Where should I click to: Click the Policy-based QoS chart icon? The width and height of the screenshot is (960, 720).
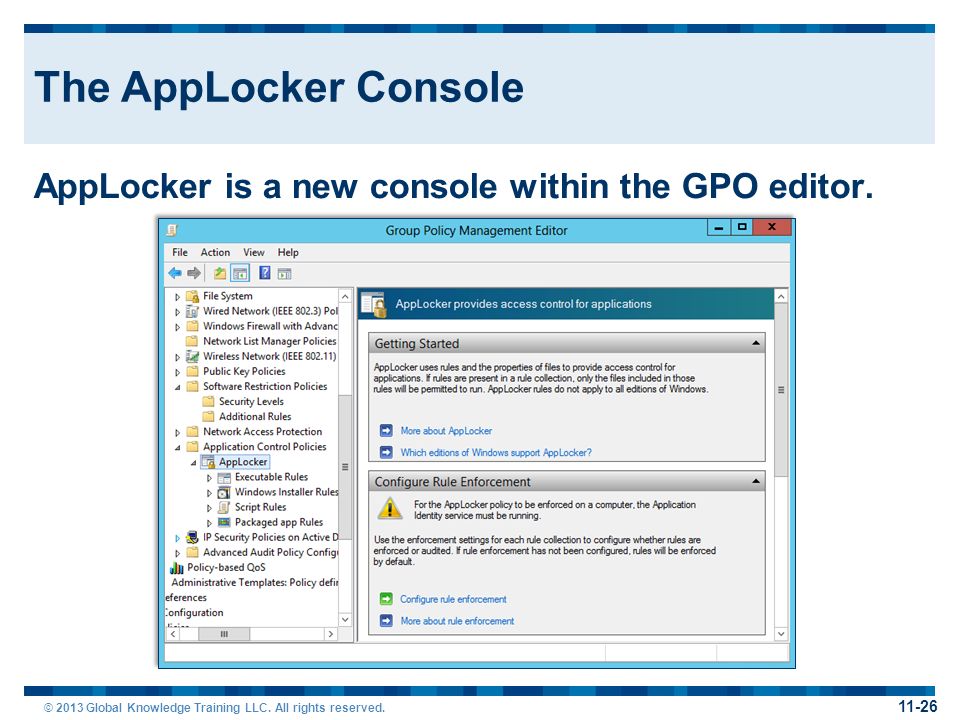176,568
